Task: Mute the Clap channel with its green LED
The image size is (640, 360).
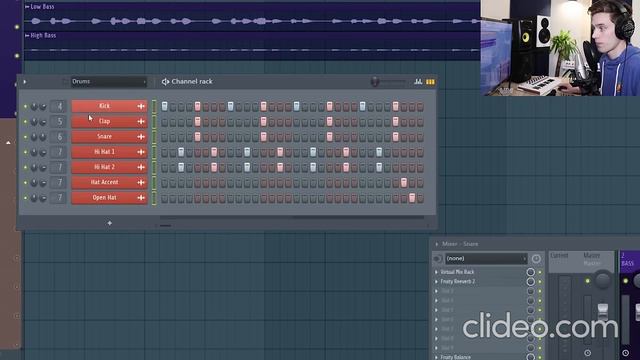Action: coord(25,122)
